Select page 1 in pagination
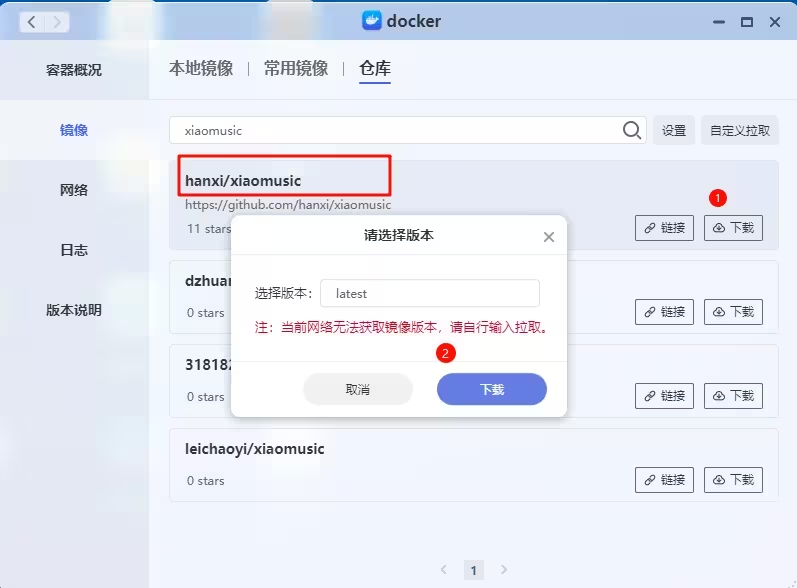The height and width of the screenshot is (588, 797). [x=474, y=570]
